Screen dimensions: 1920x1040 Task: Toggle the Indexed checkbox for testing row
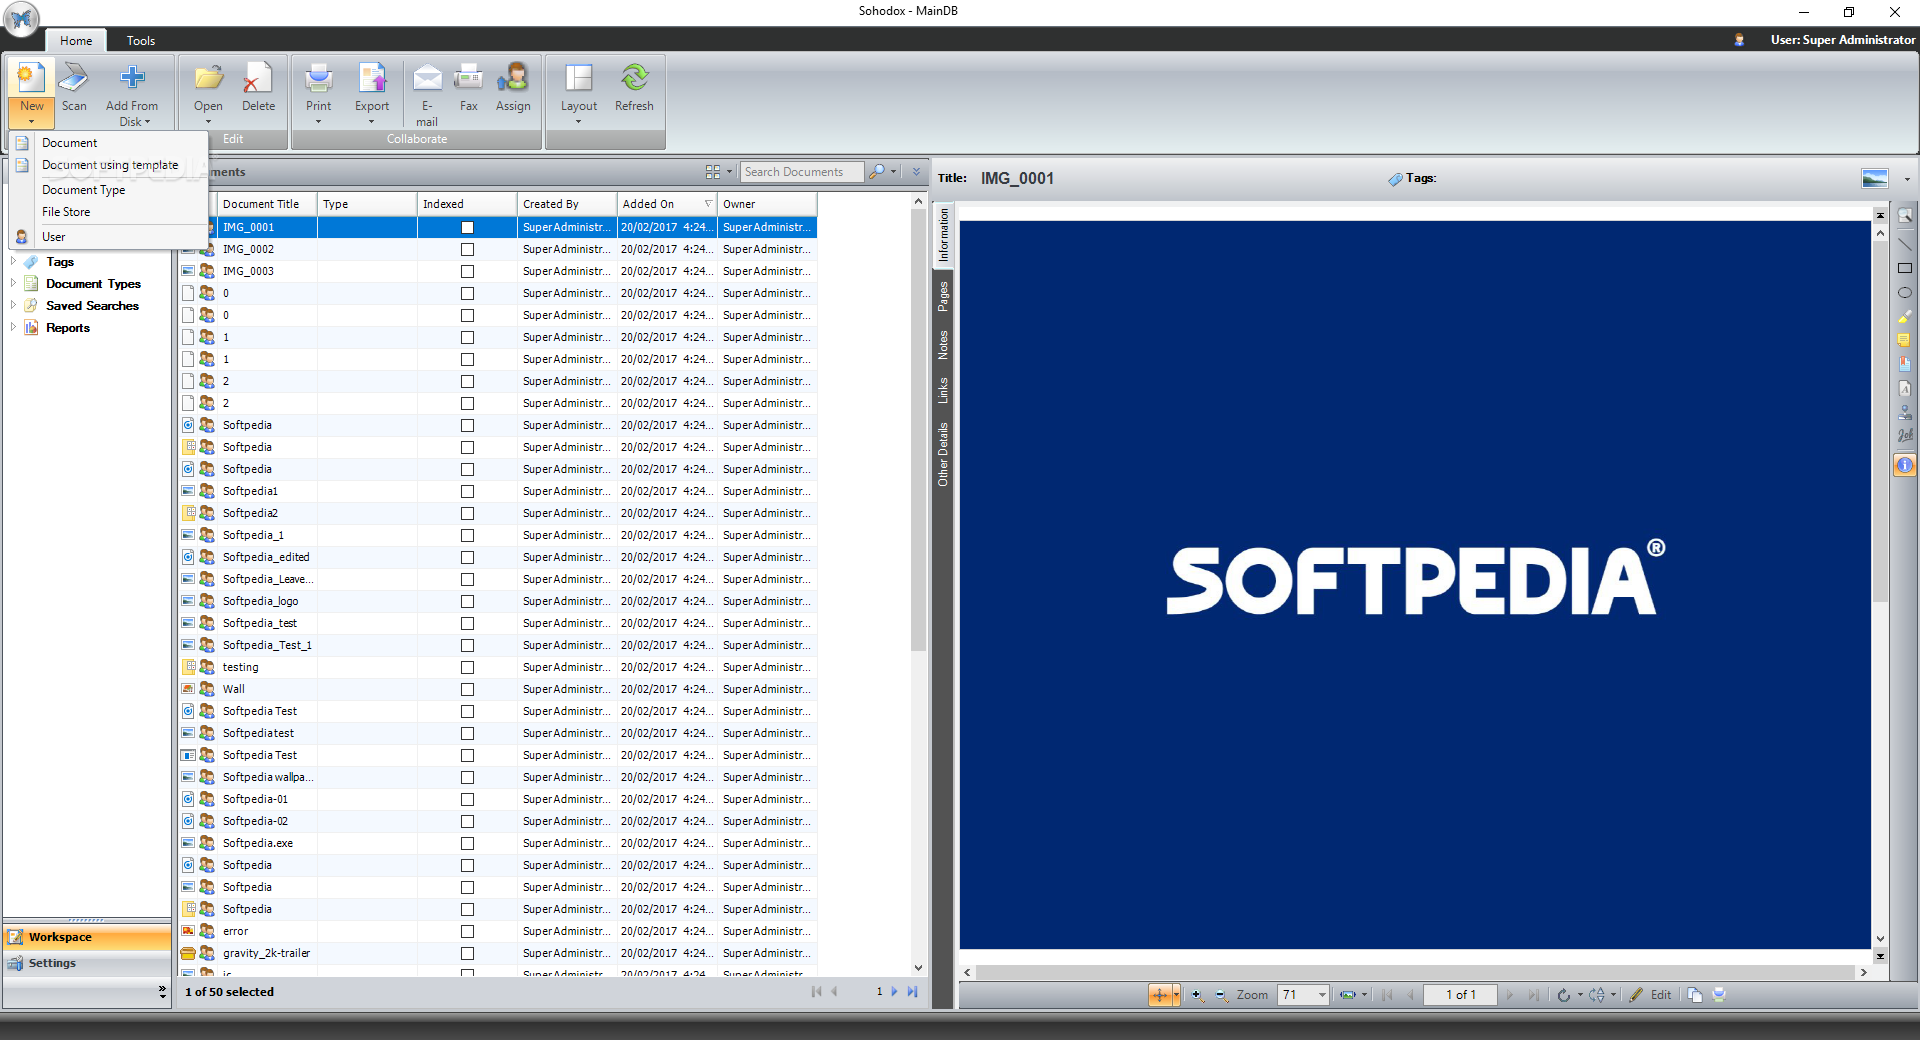[467, 667]
